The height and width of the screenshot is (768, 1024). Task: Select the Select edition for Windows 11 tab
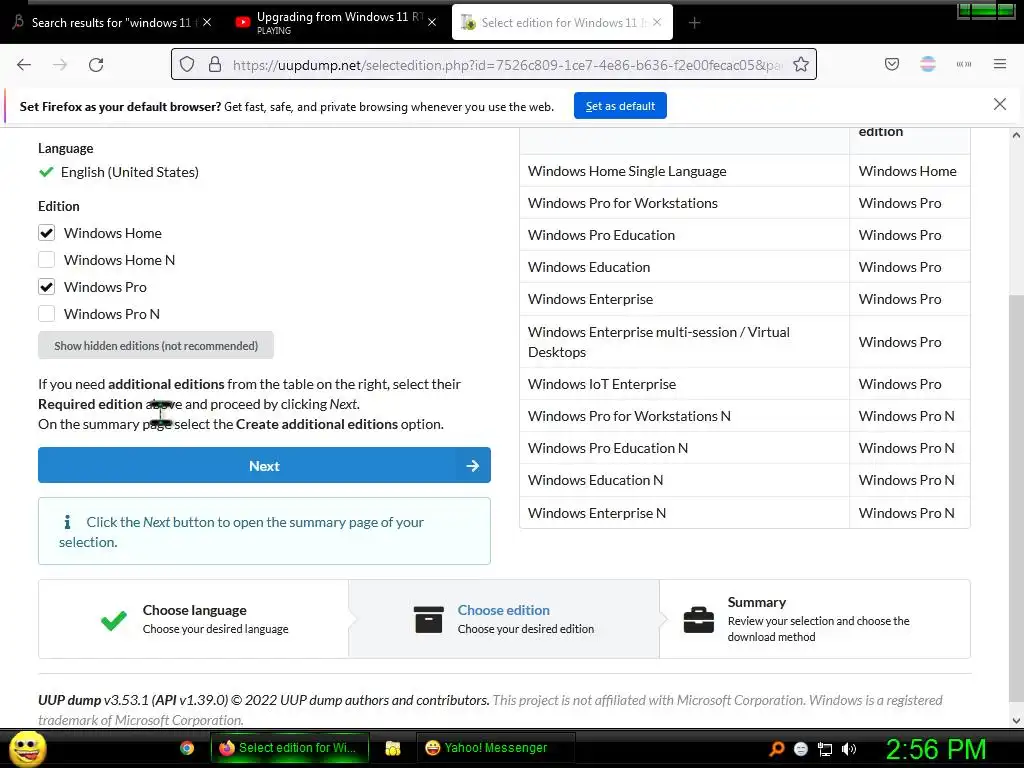[562, 22]
